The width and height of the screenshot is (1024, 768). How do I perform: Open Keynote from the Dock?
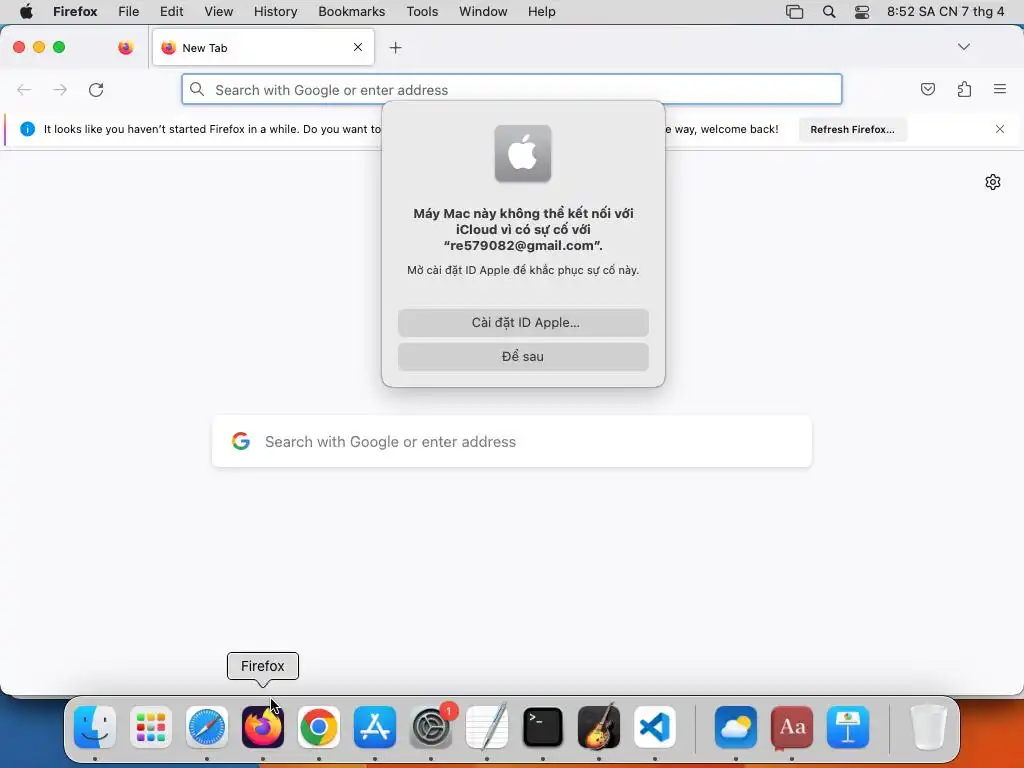click(x=848, y=727)
